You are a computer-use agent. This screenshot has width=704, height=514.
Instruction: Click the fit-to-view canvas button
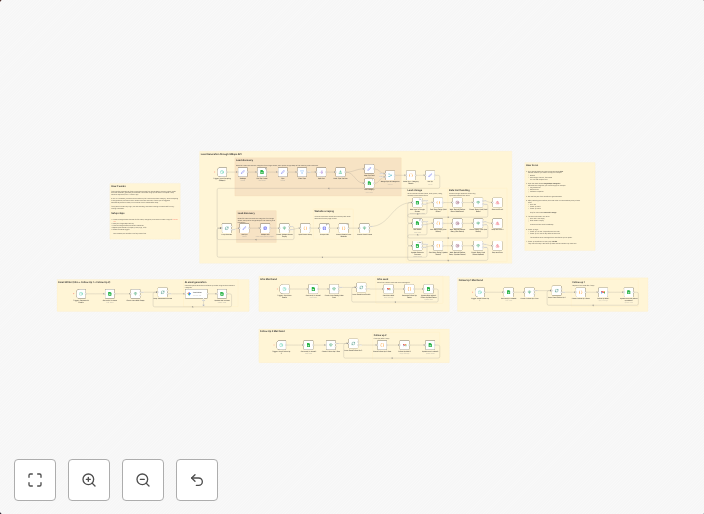(35, 480)
